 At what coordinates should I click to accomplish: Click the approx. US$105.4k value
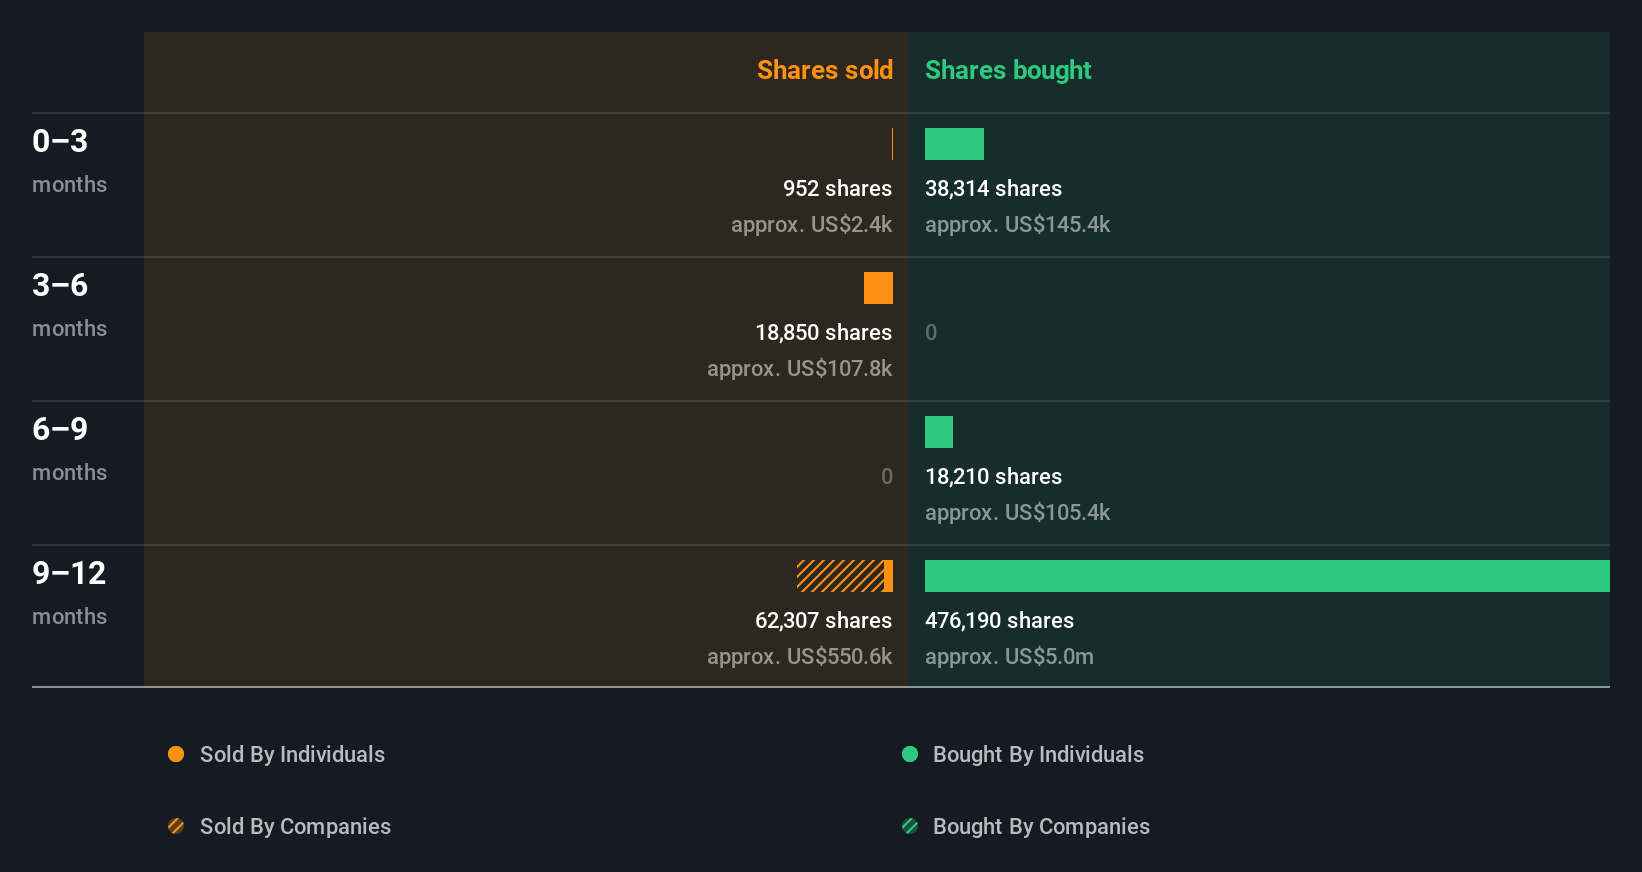tap(1017, 512)
